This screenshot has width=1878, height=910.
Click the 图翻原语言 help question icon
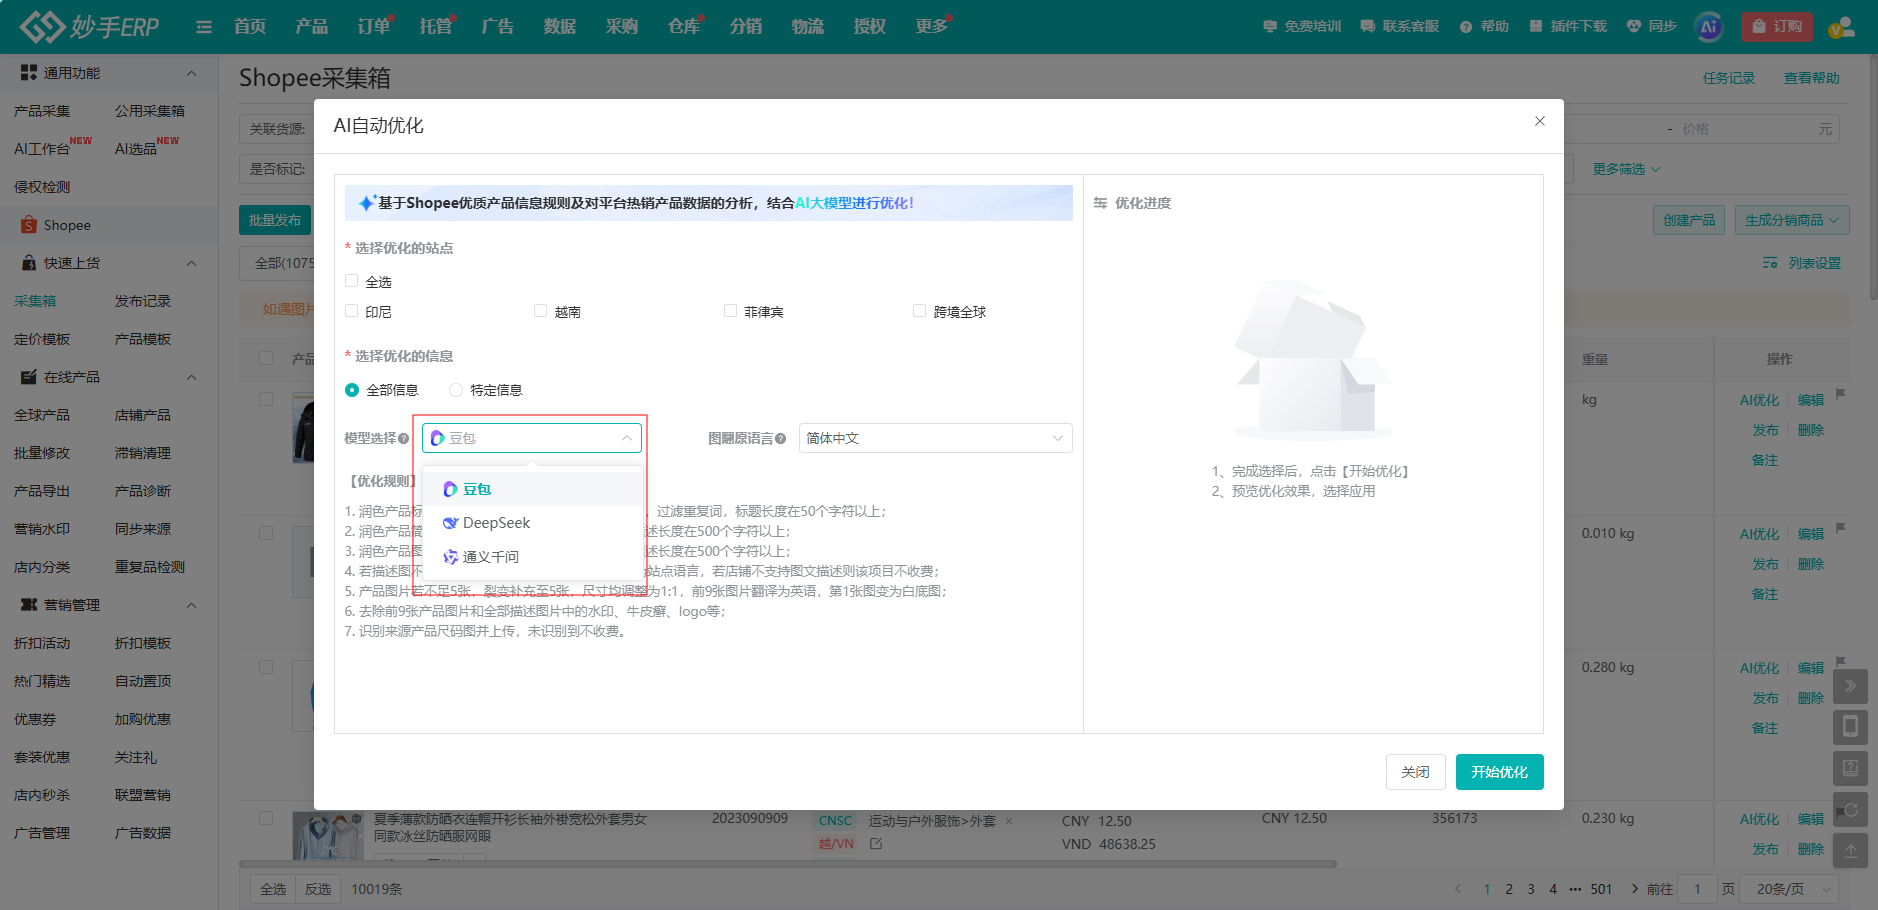[781, 439]
